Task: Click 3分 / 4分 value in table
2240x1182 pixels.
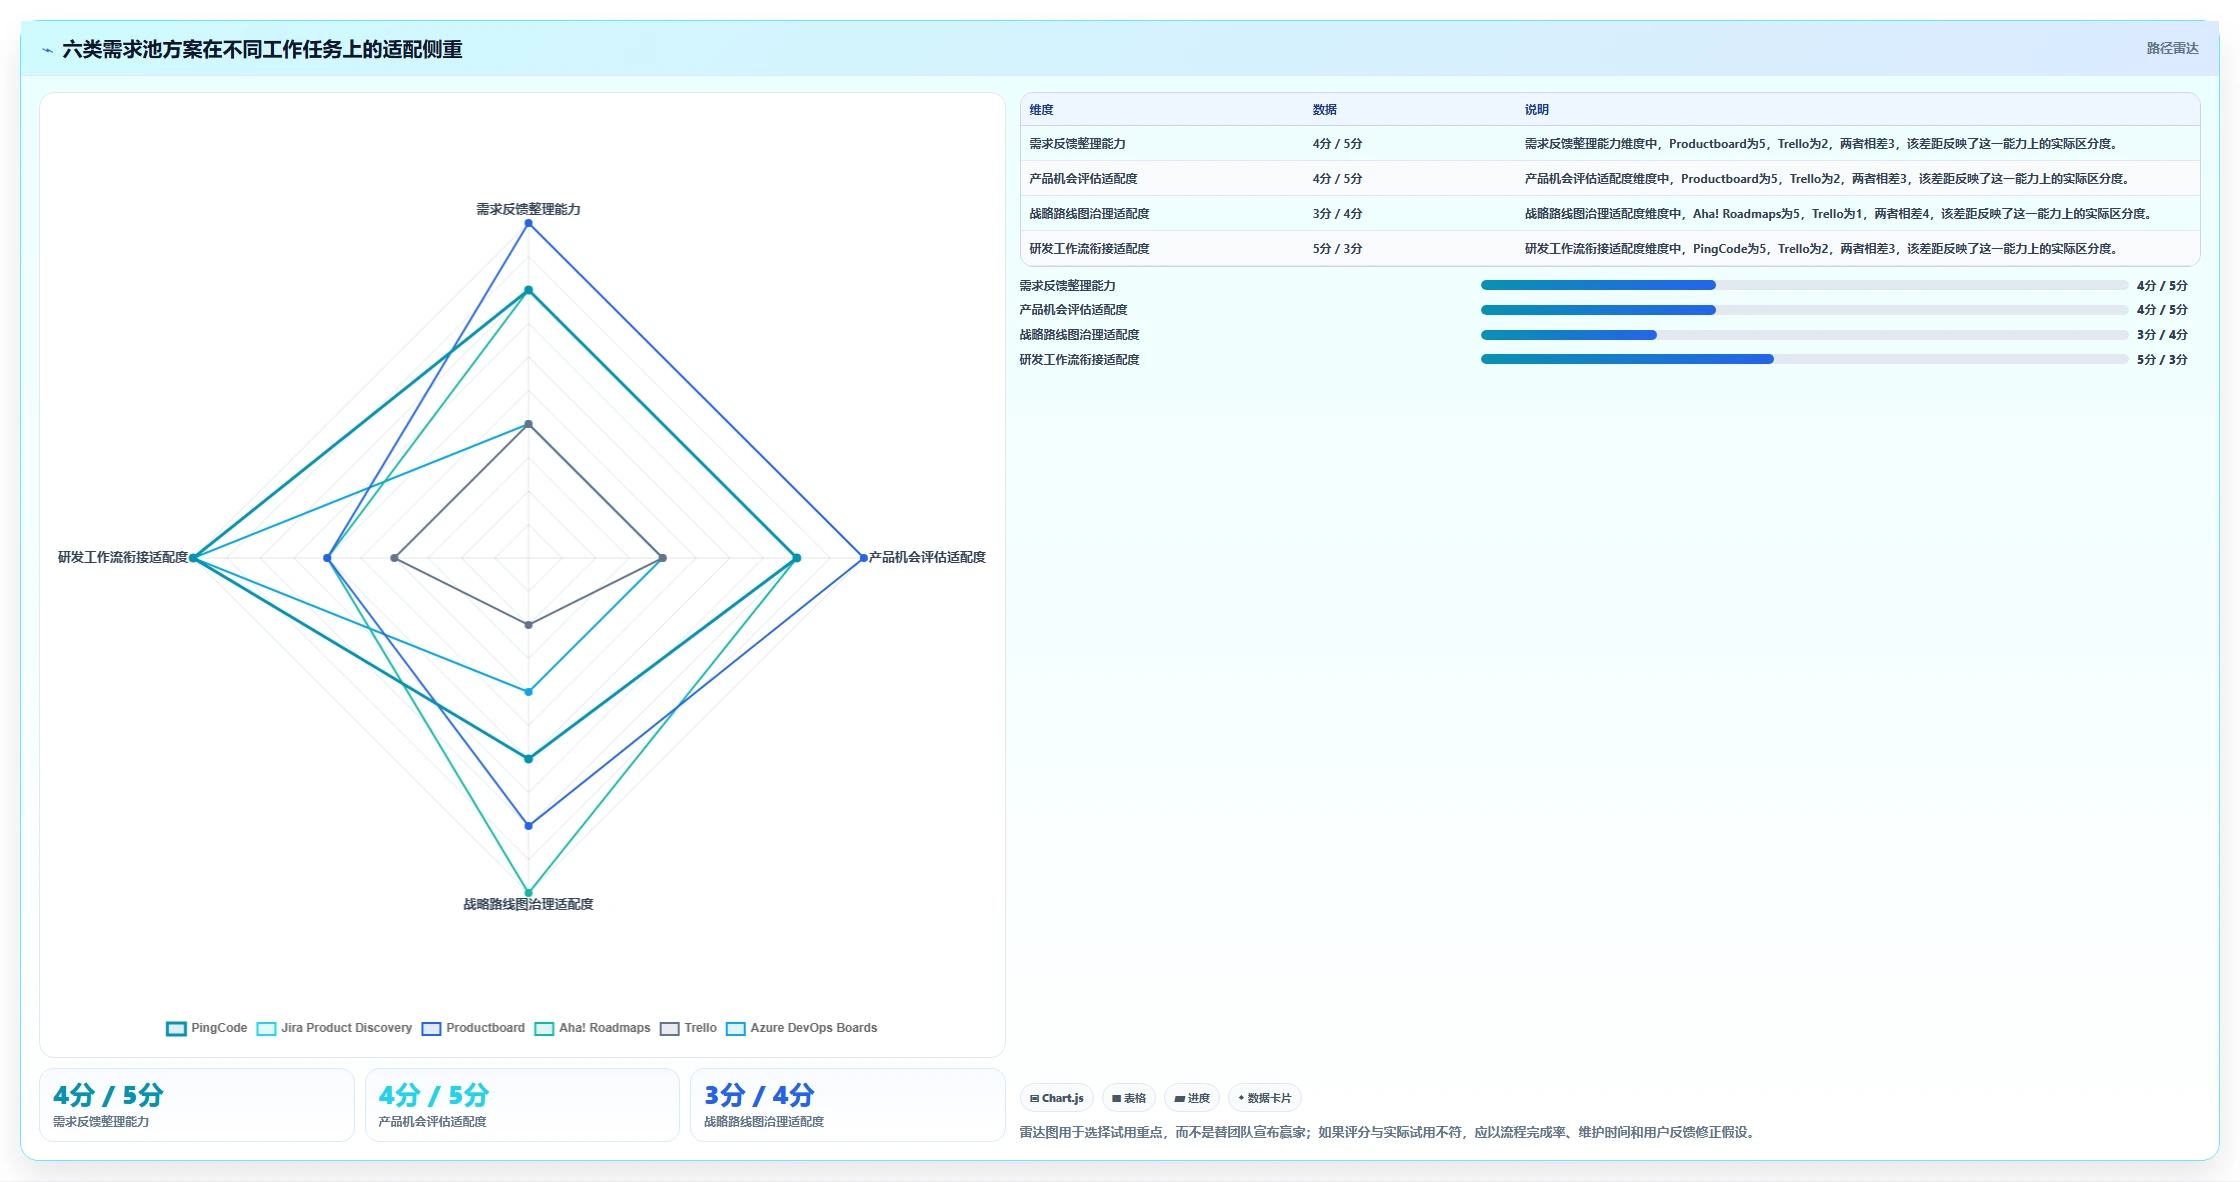Action: pos(1337,214)
